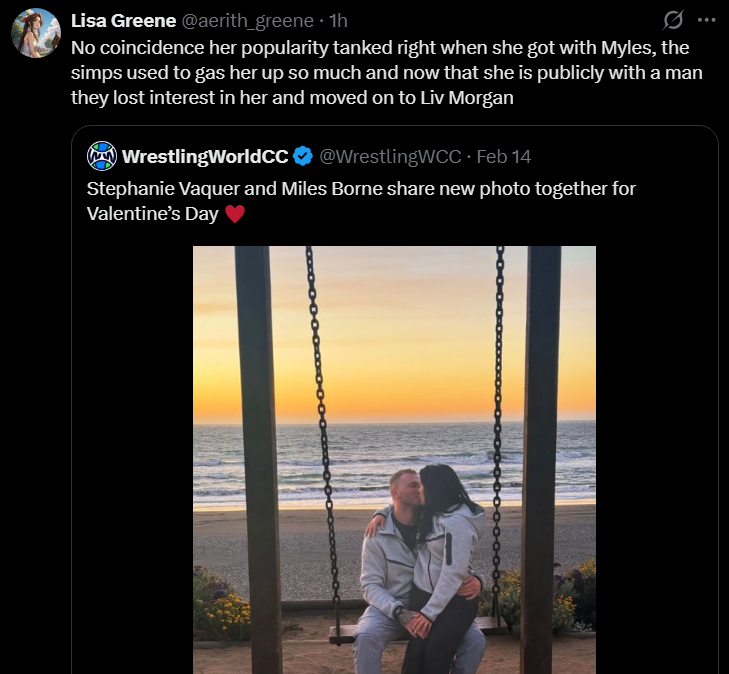Click the WrestlingWorldCC logo avatar
The image size is (729, 674).
point(102,156)
